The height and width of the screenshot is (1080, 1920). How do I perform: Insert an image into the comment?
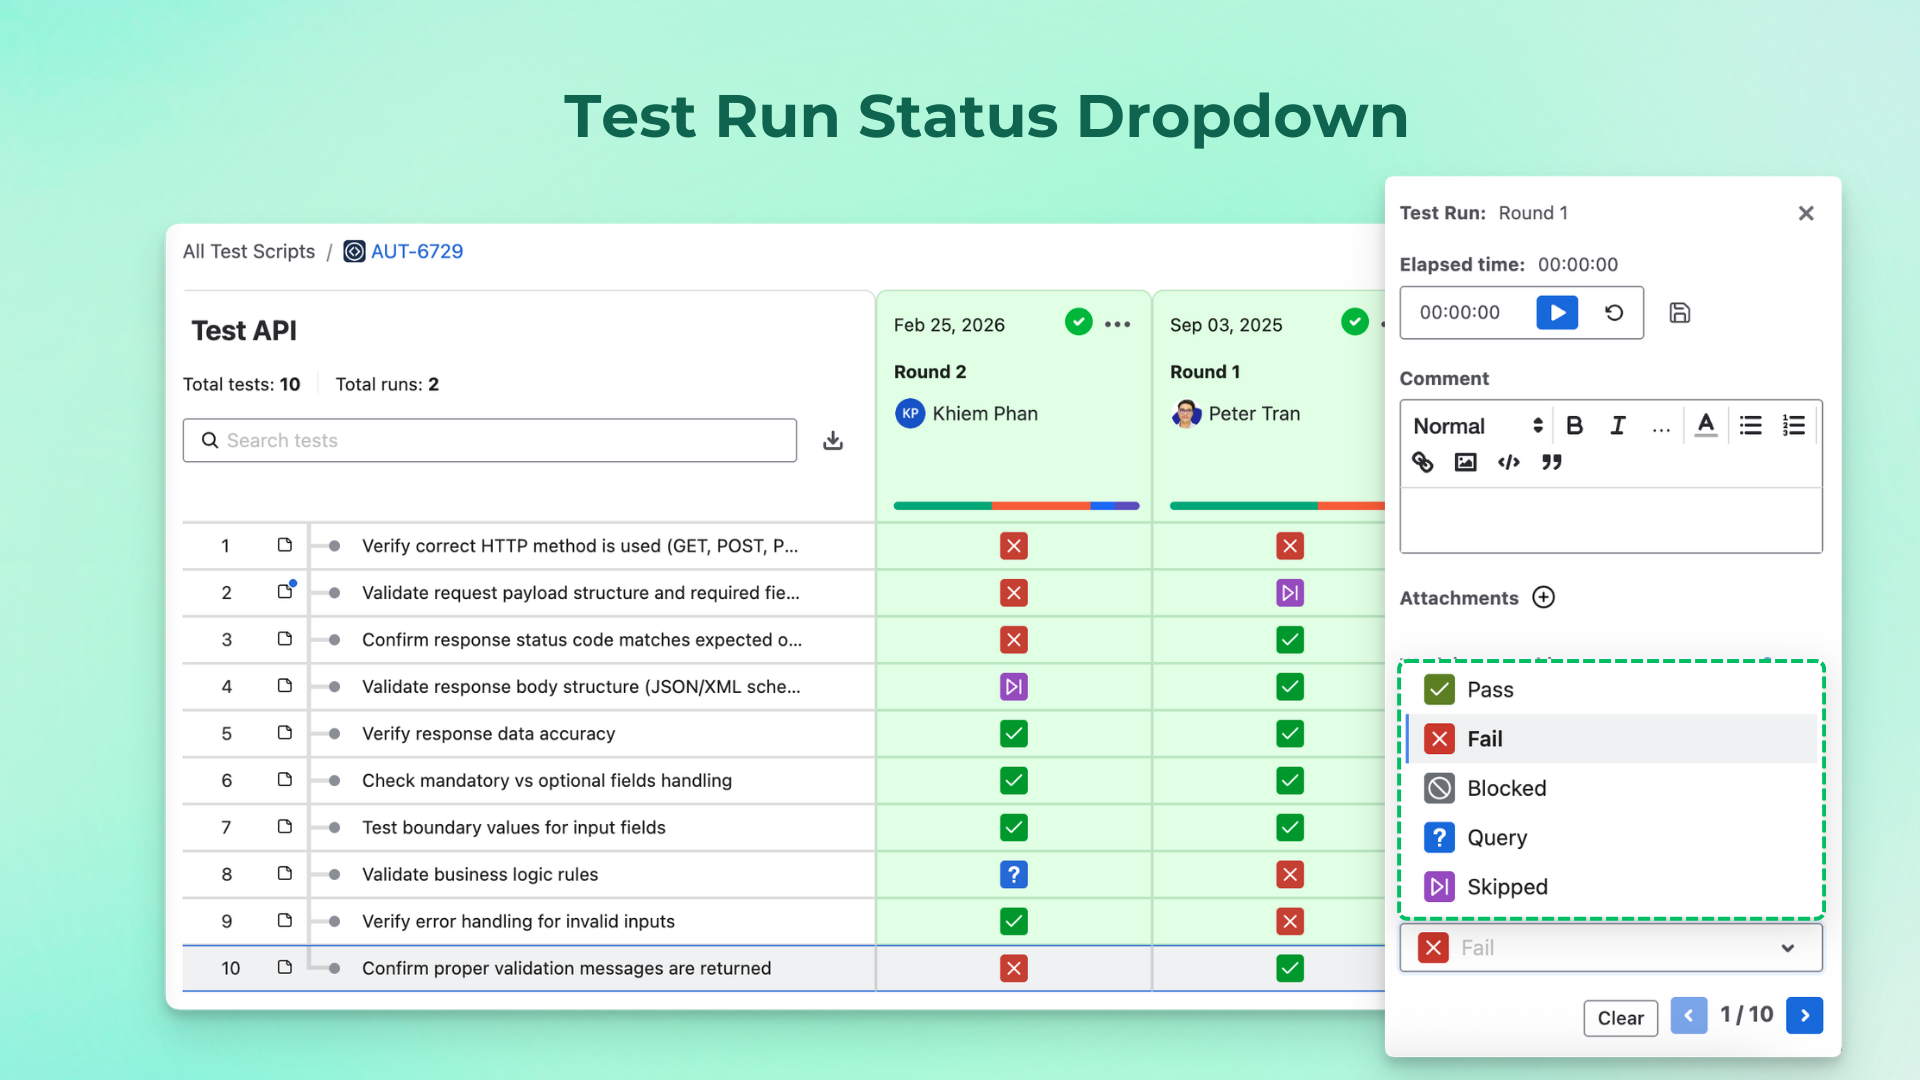(x=1465, y=462)
